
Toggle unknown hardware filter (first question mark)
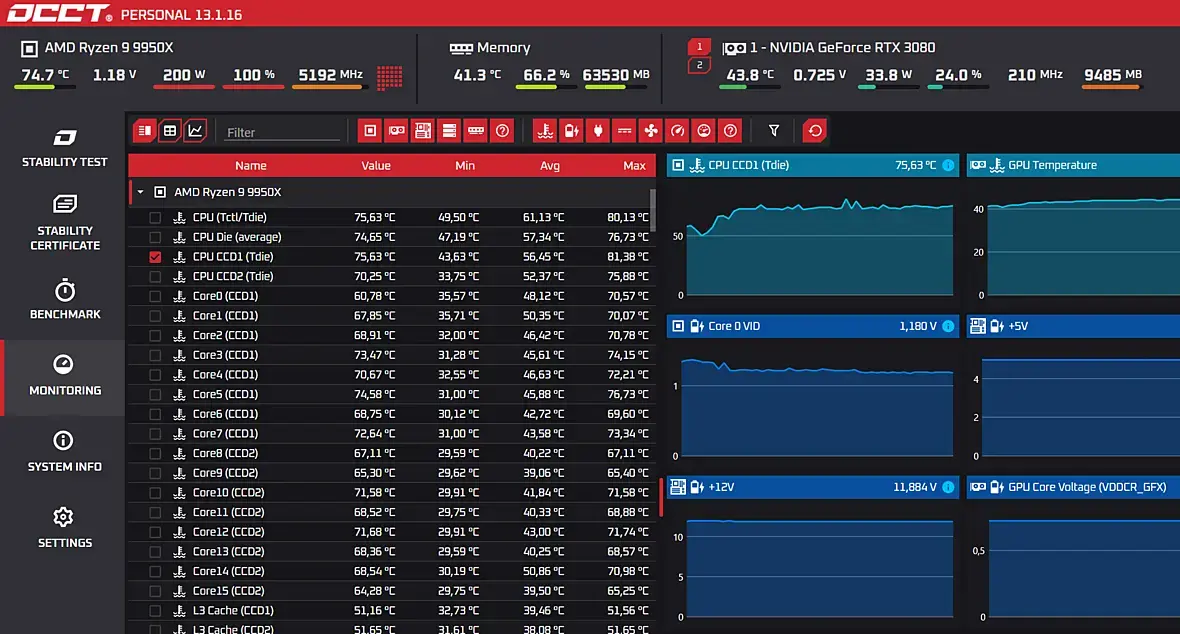(502, 131)
